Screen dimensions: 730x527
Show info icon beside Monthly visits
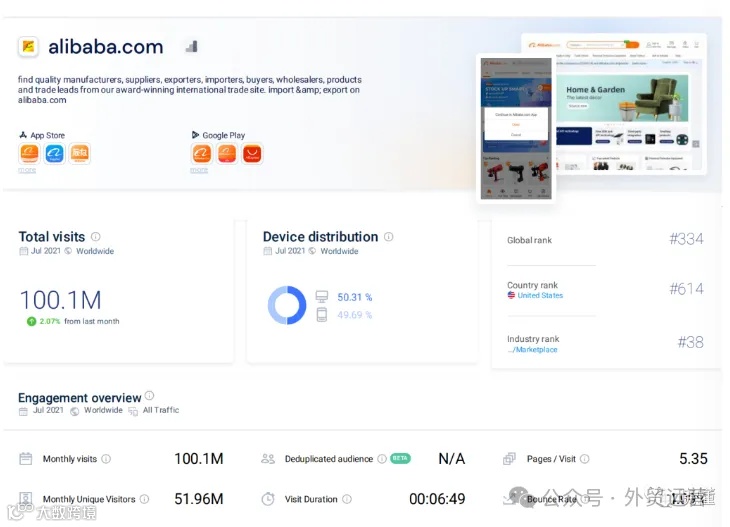[x=106, y=459]
